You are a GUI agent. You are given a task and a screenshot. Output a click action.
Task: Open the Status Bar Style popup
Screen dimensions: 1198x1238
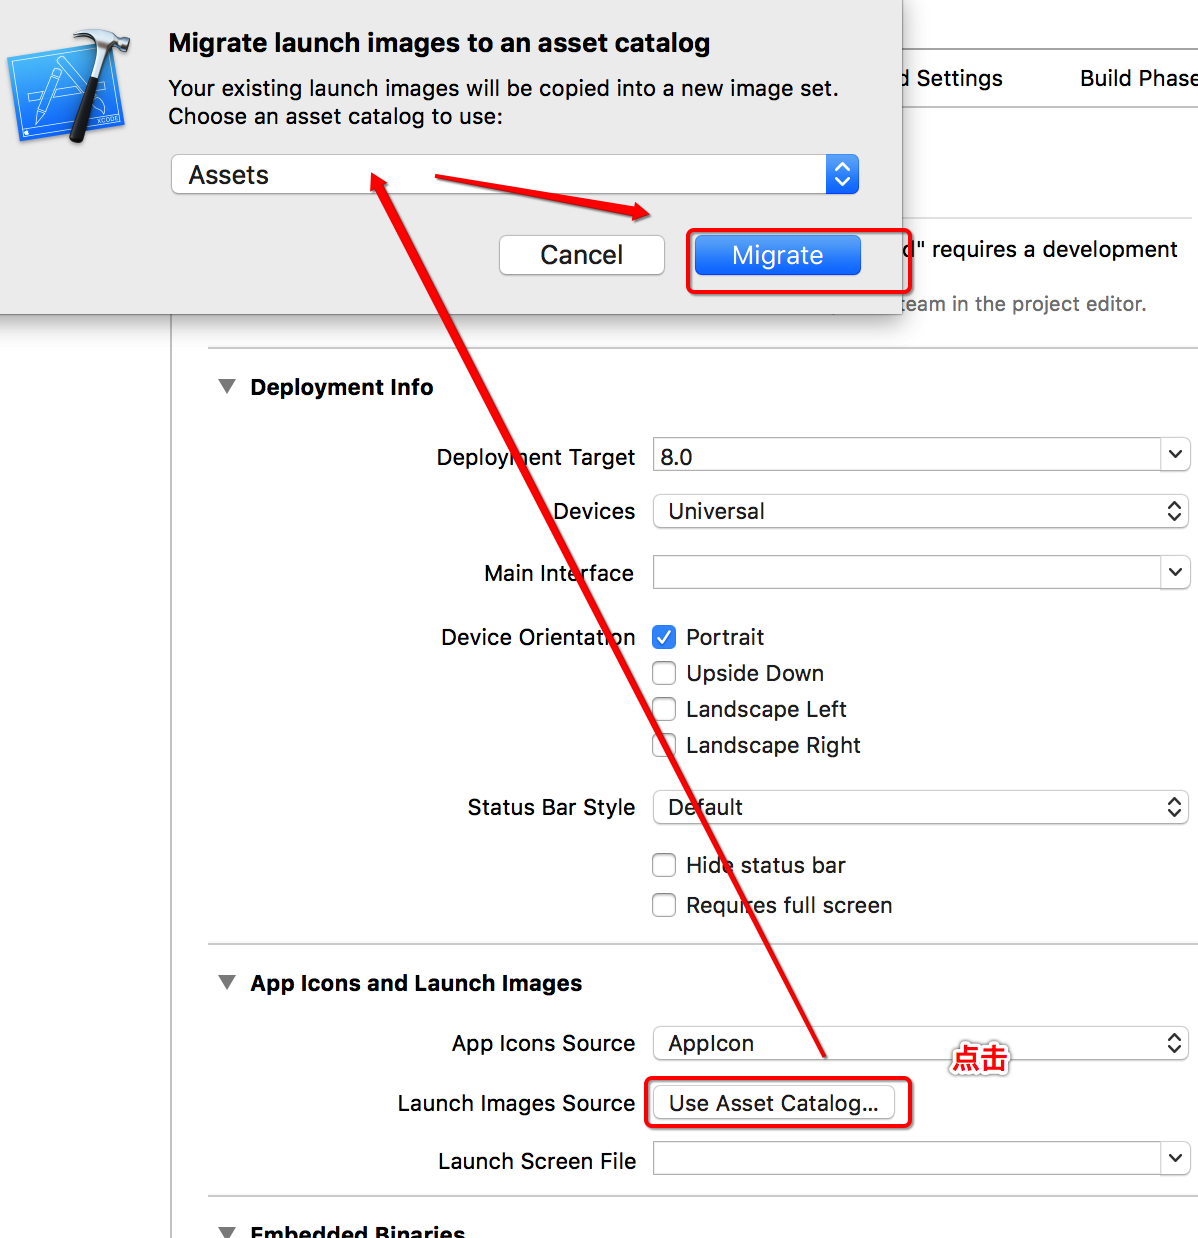[x=920, y=807]
